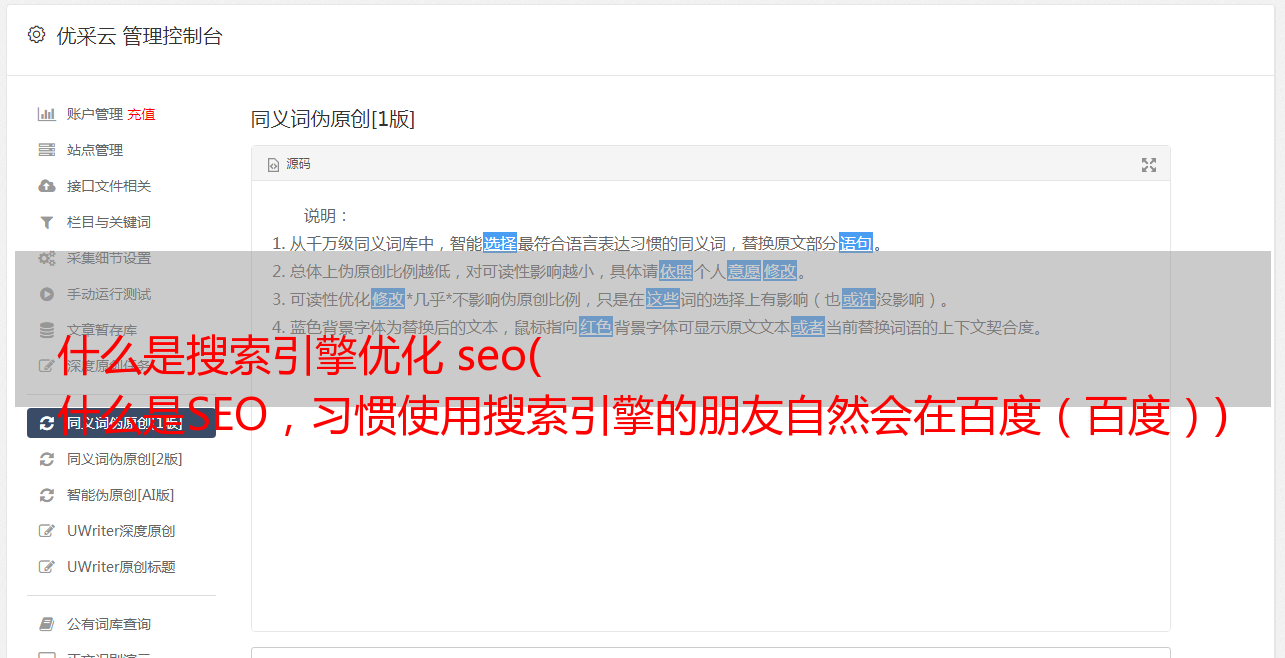The width and height of the screenshot is (1285, 658).
Task: Click the cloud upload icon for 接口文件相关
Action: 46,186
